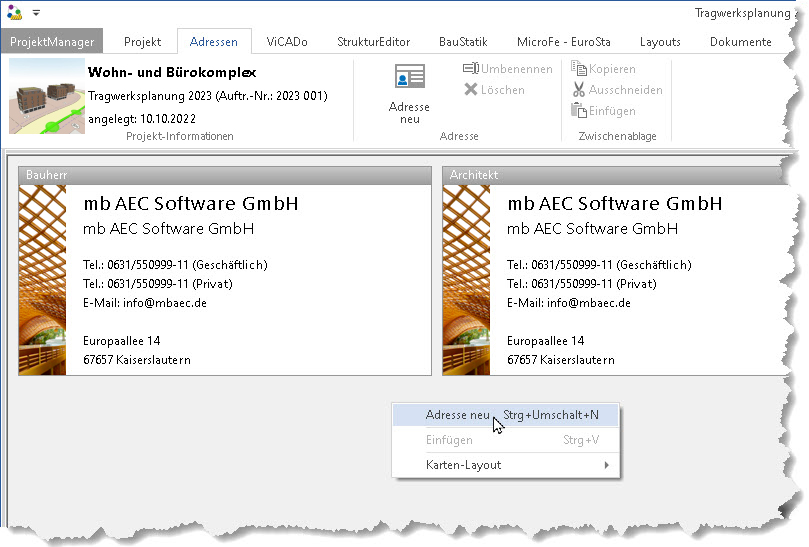Choose Adresse neu in the context menu
Image resolution: width=809 pixels, height=547 pixels.
pyautogui.click(x=506, y=415)
